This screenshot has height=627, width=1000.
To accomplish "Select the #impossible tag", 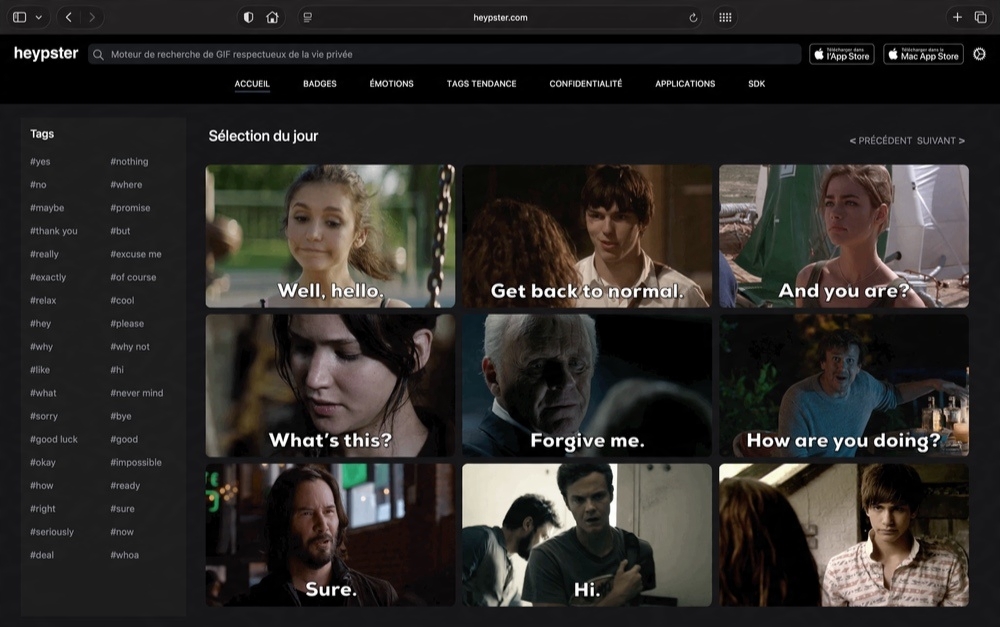I will pyautogui.click(x=136, y=462).
